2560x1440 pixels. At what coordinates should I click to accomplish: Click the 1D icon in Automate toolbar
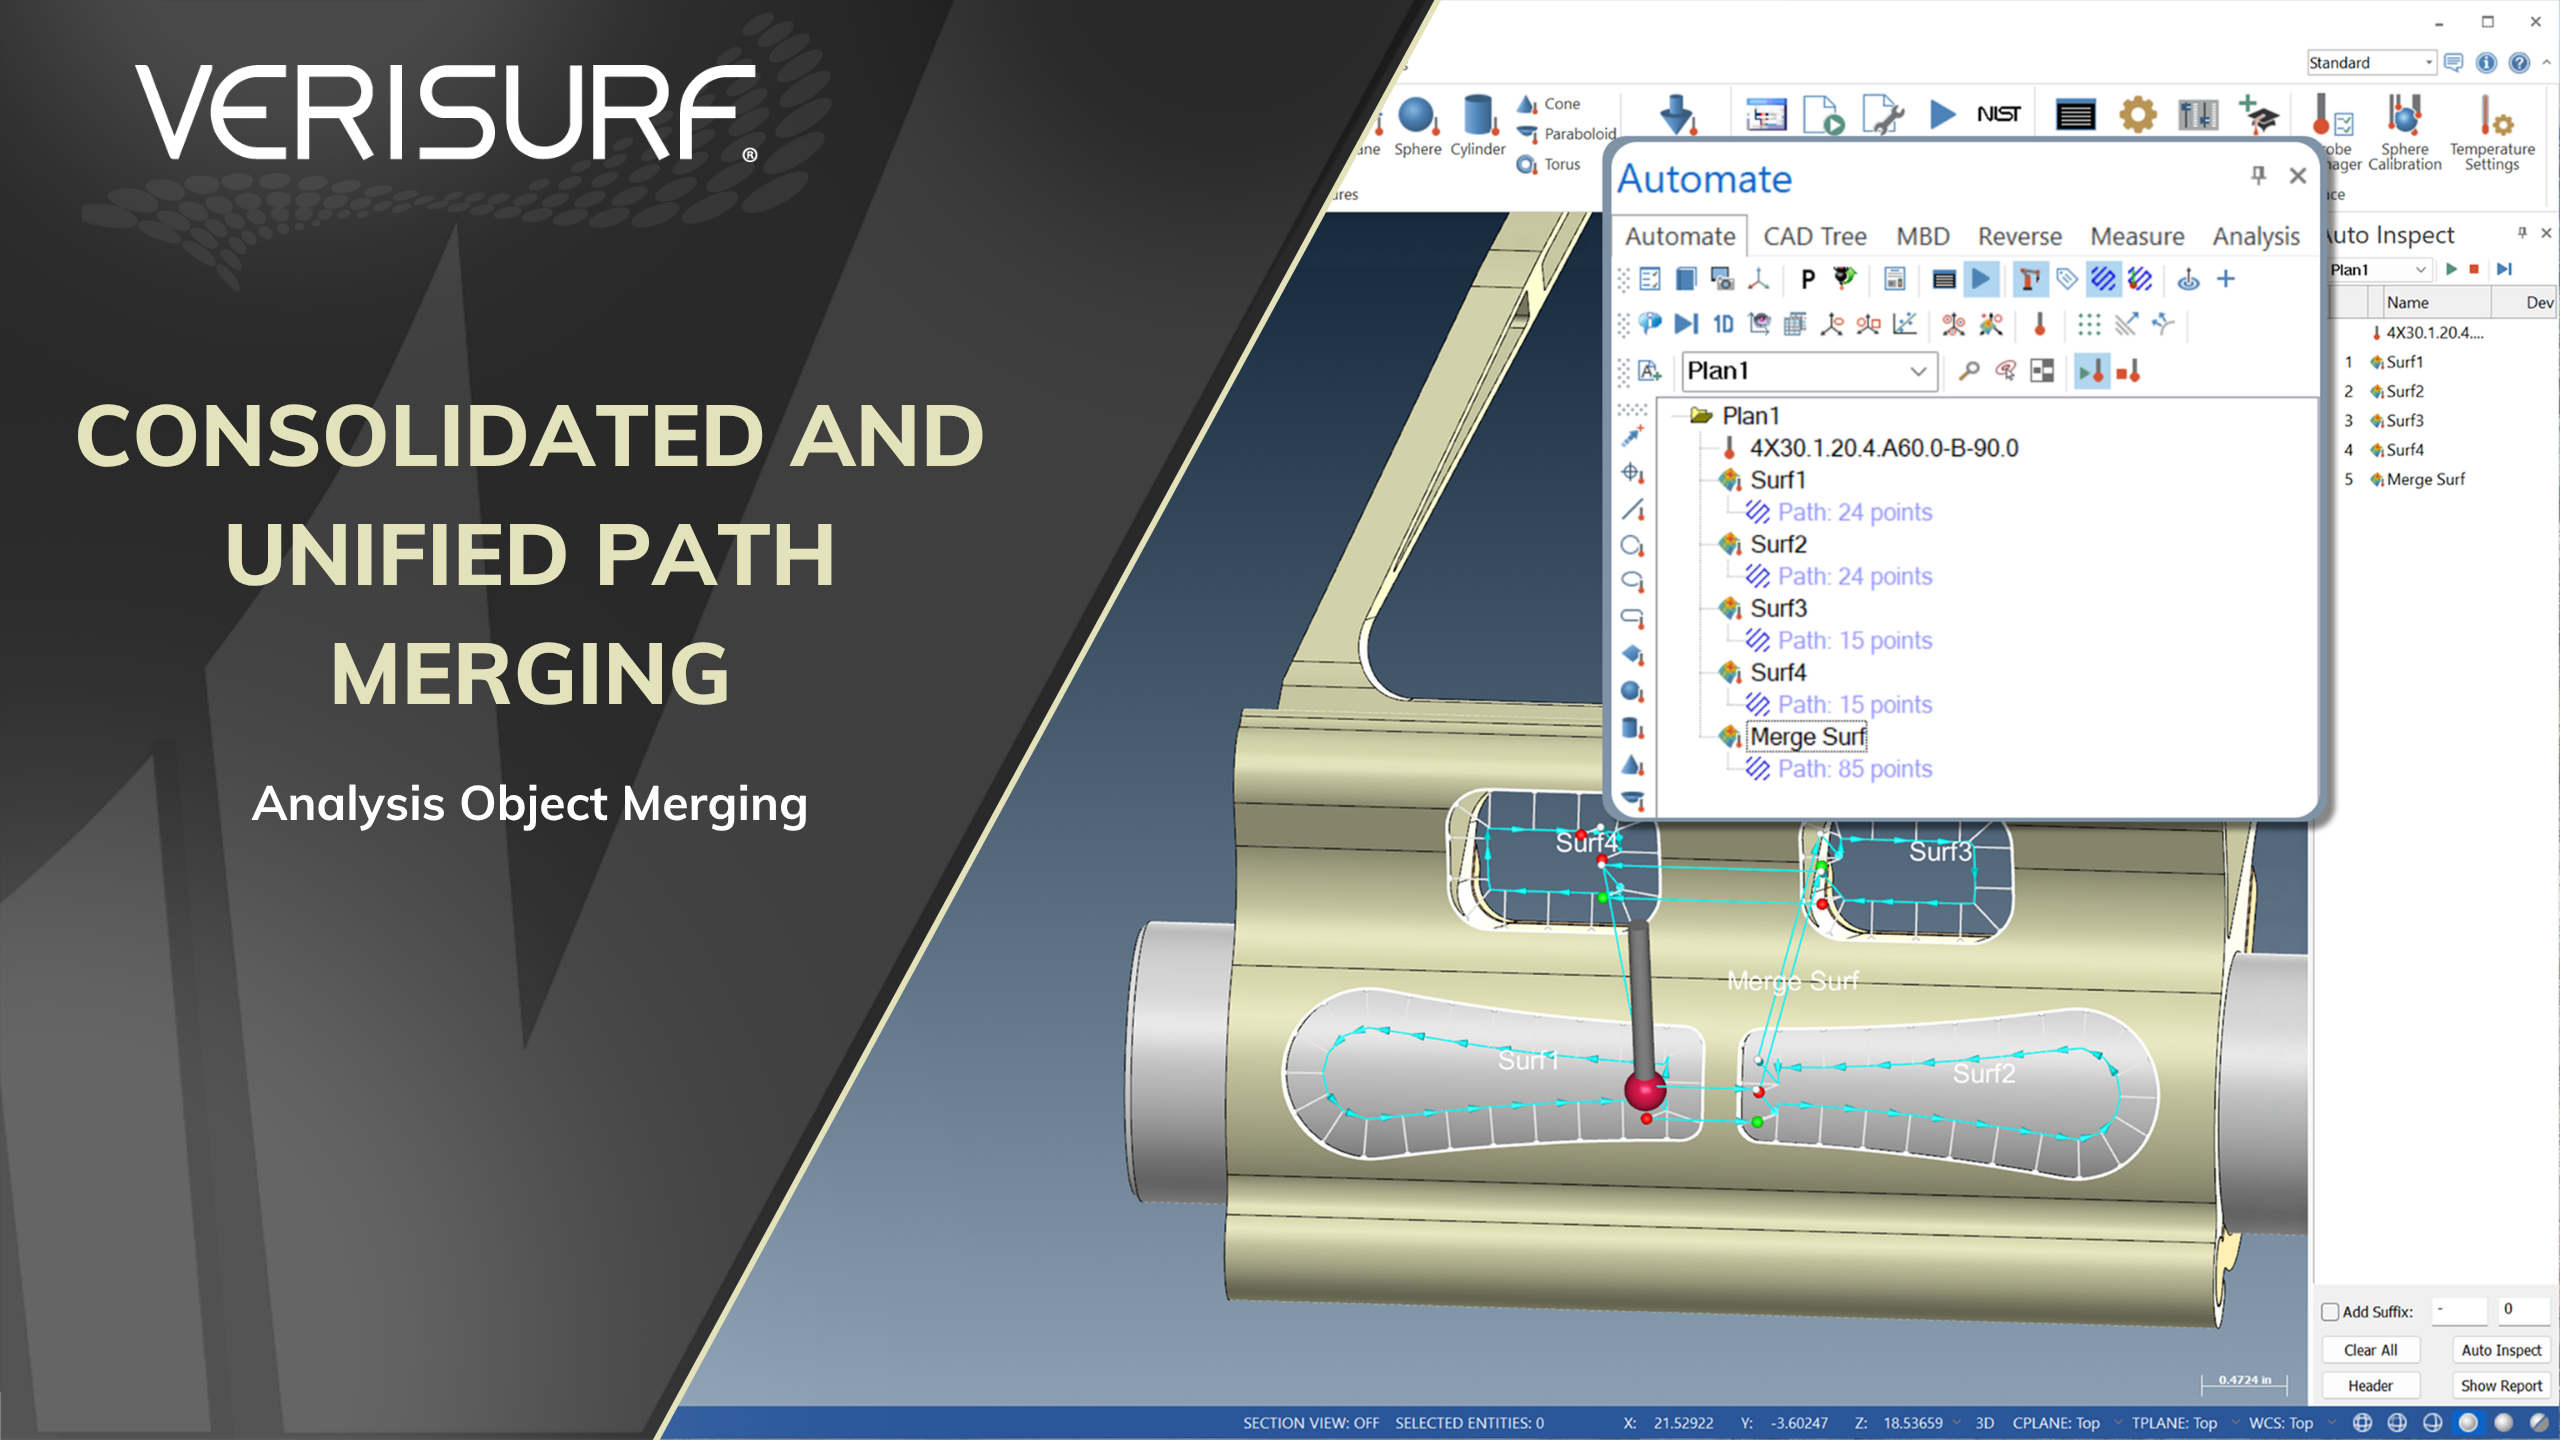click(1723, 324)
